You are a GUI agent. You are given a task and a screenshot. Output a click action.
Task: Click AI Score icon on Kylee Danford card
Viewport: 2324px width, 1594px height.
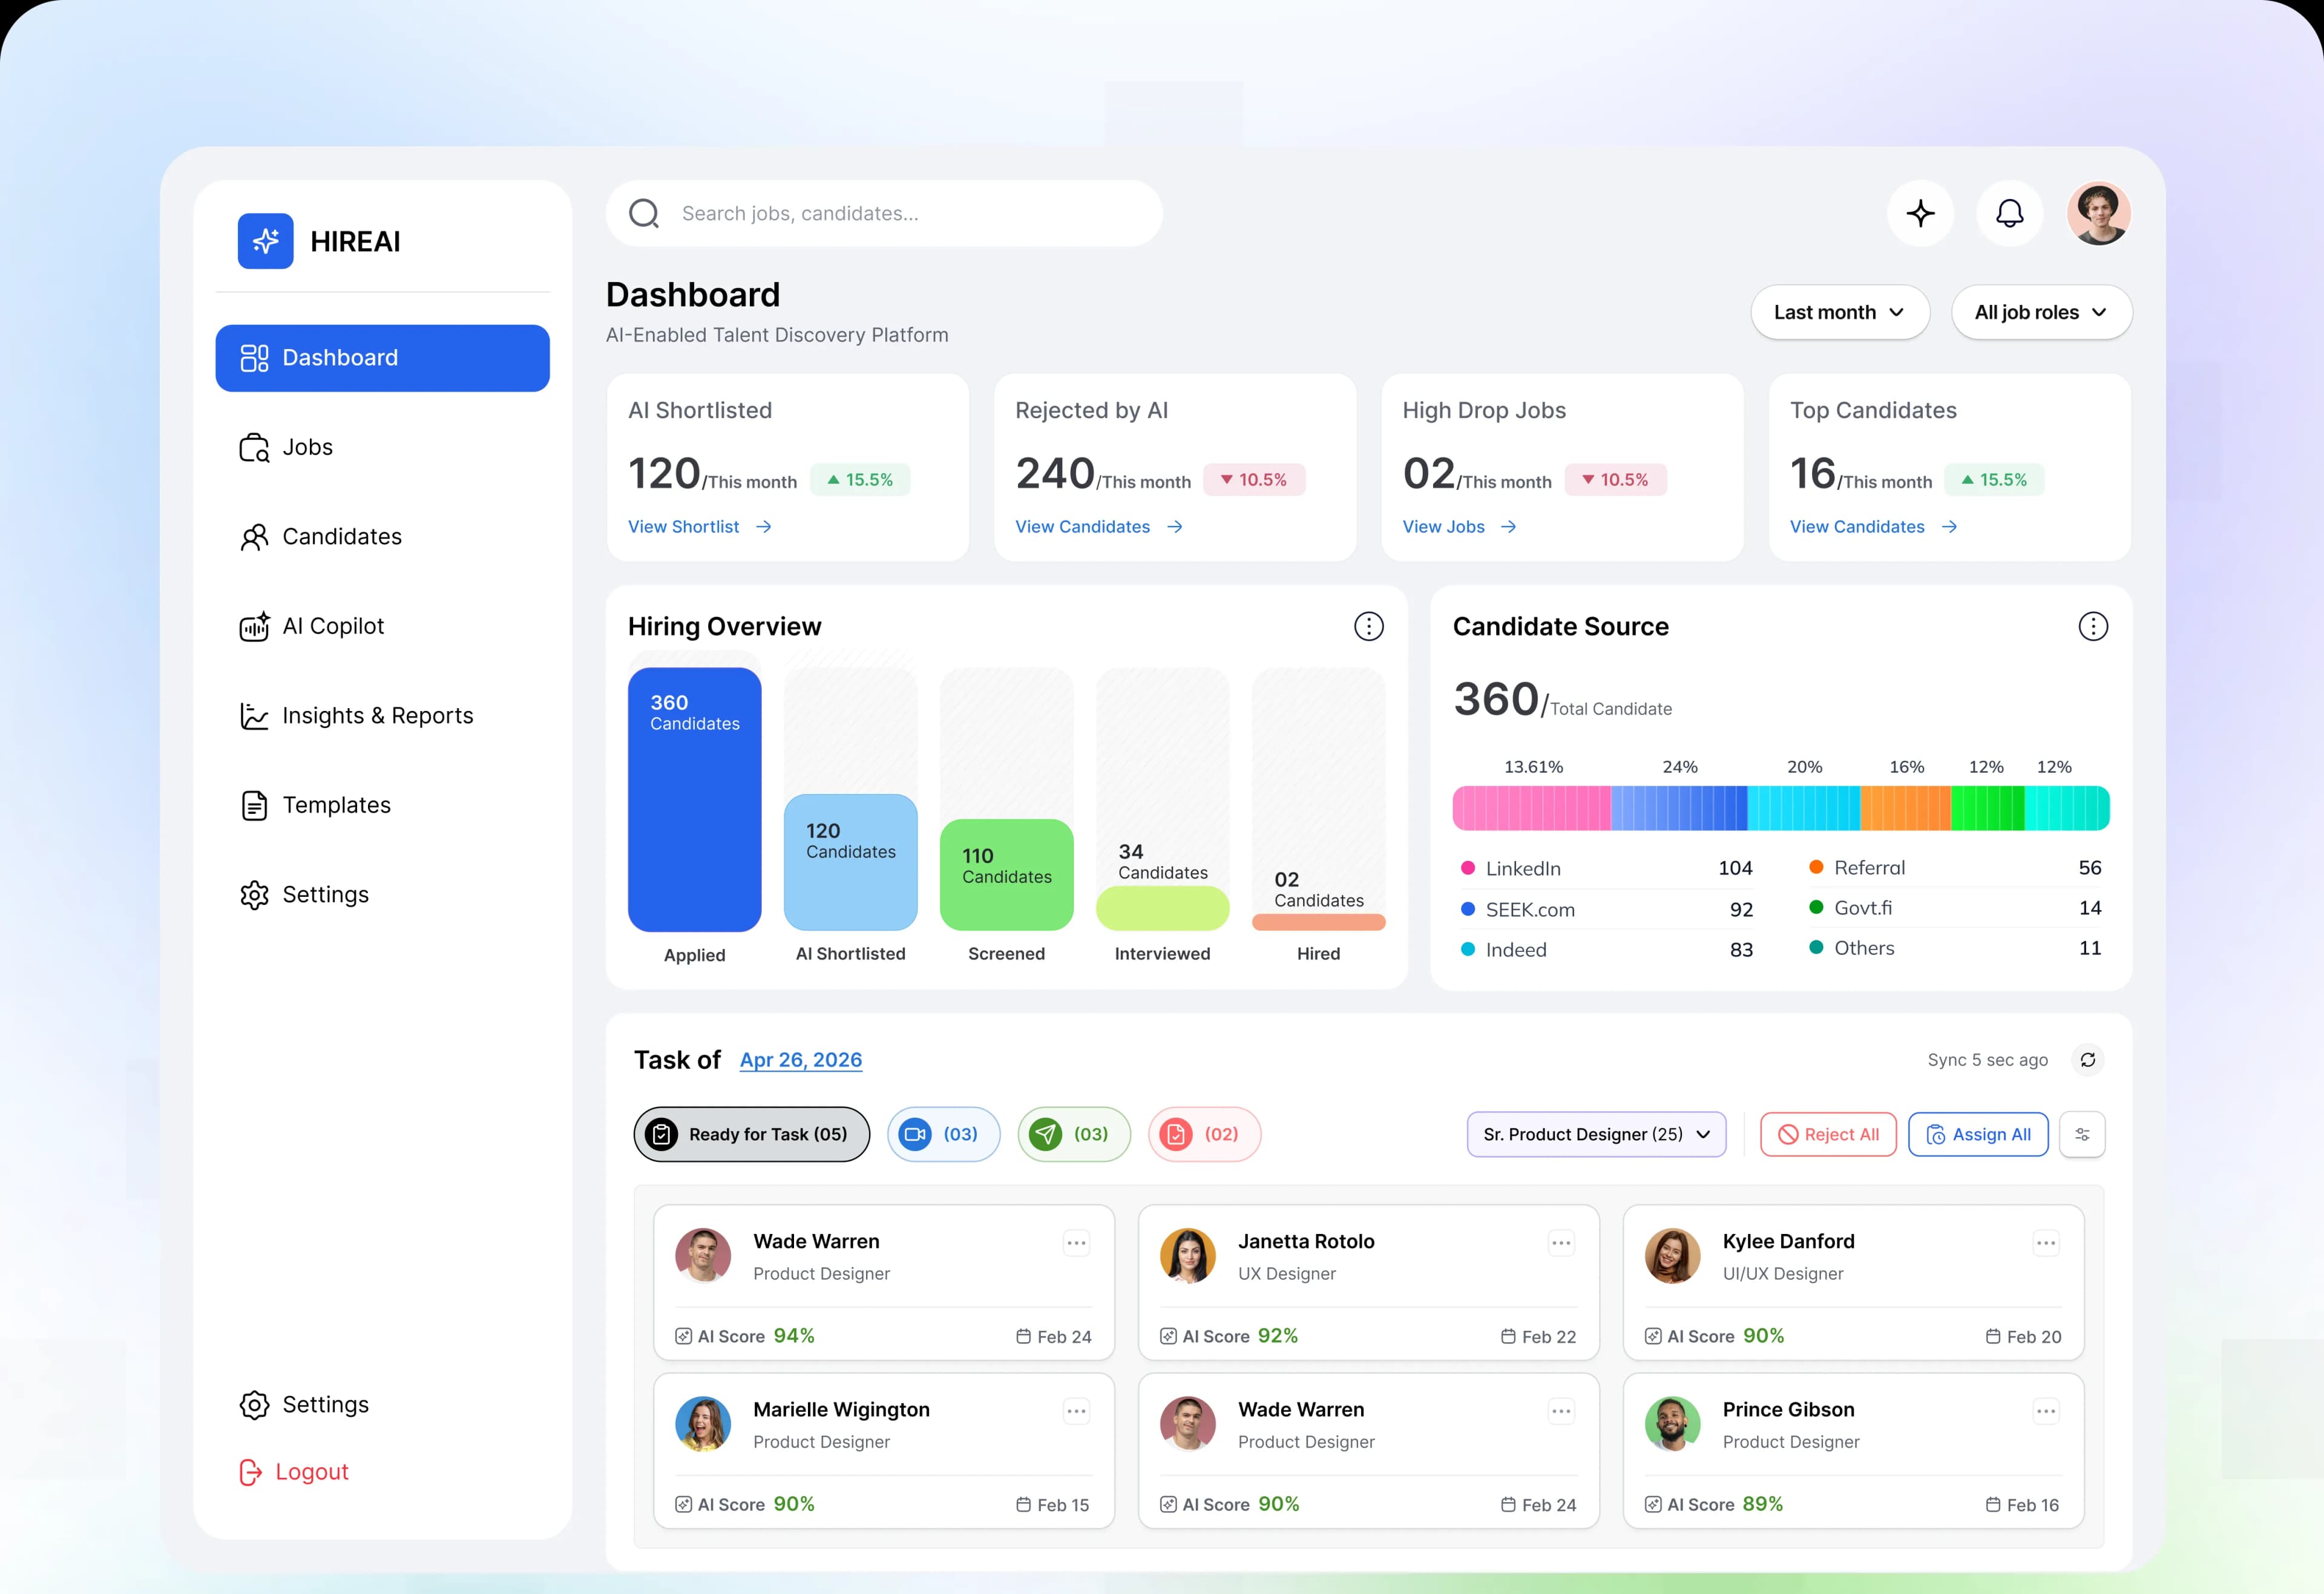[1653, 1336]
